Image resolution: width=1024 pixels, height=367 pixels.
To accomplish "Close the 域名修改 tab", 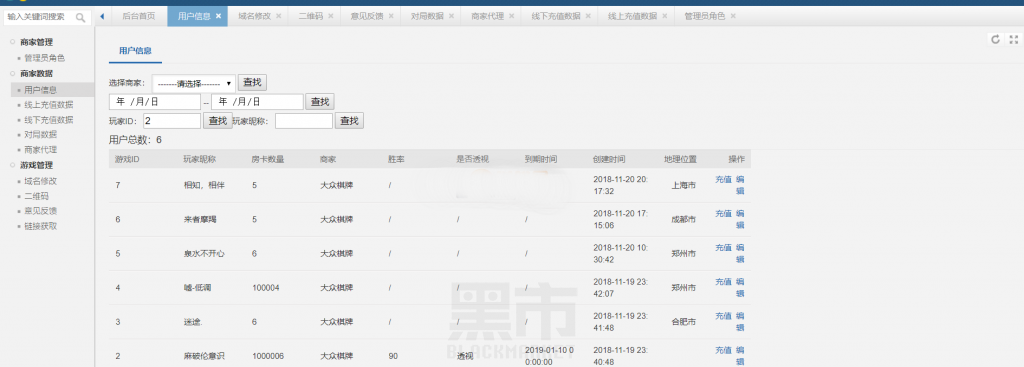I will click(279, 16).
